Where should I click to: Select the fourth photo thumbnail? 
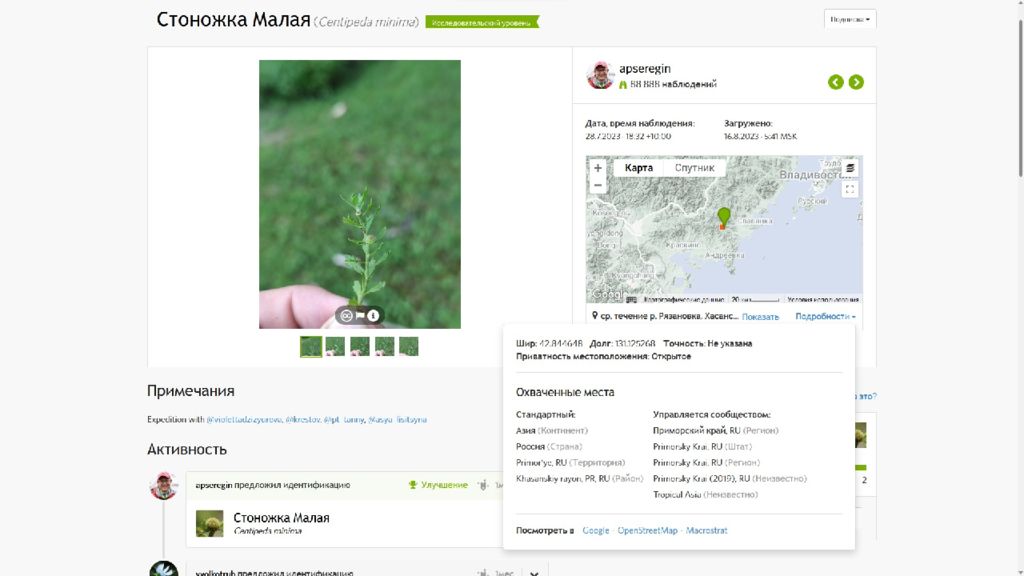tap(385, 346)
